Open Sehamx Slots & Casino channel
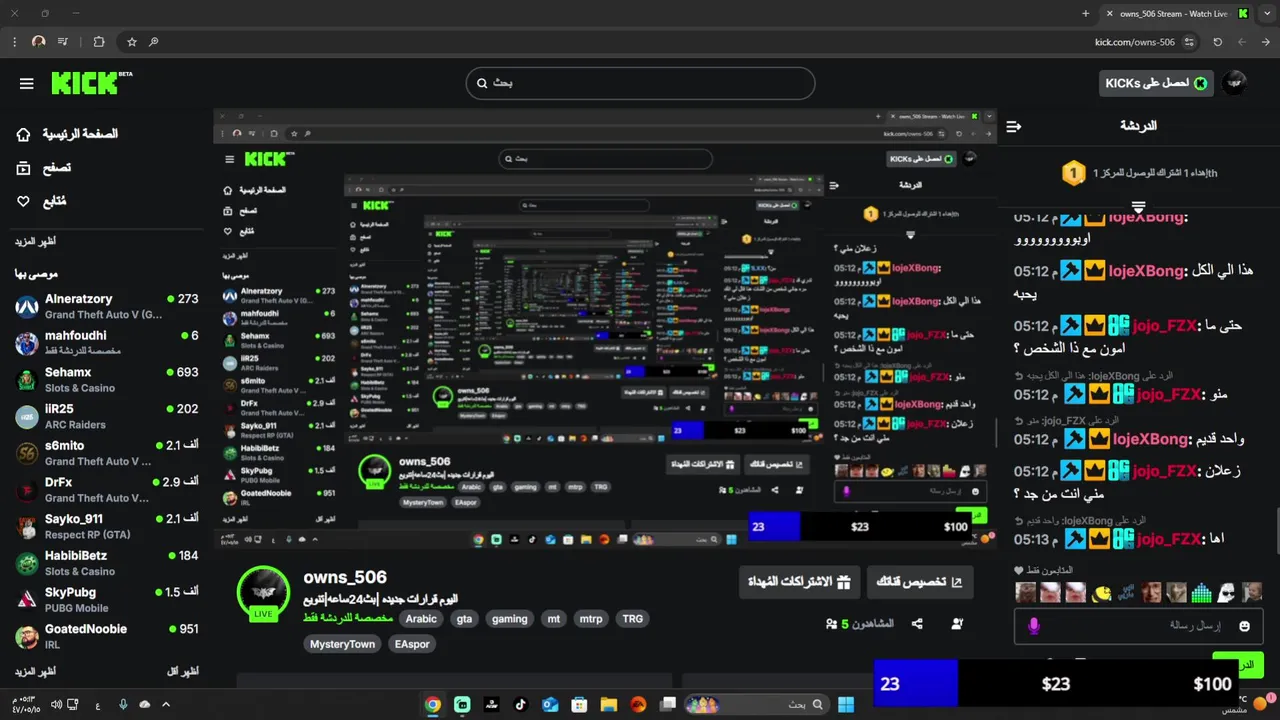1280x720 pixels. click(x=107, y=379)
